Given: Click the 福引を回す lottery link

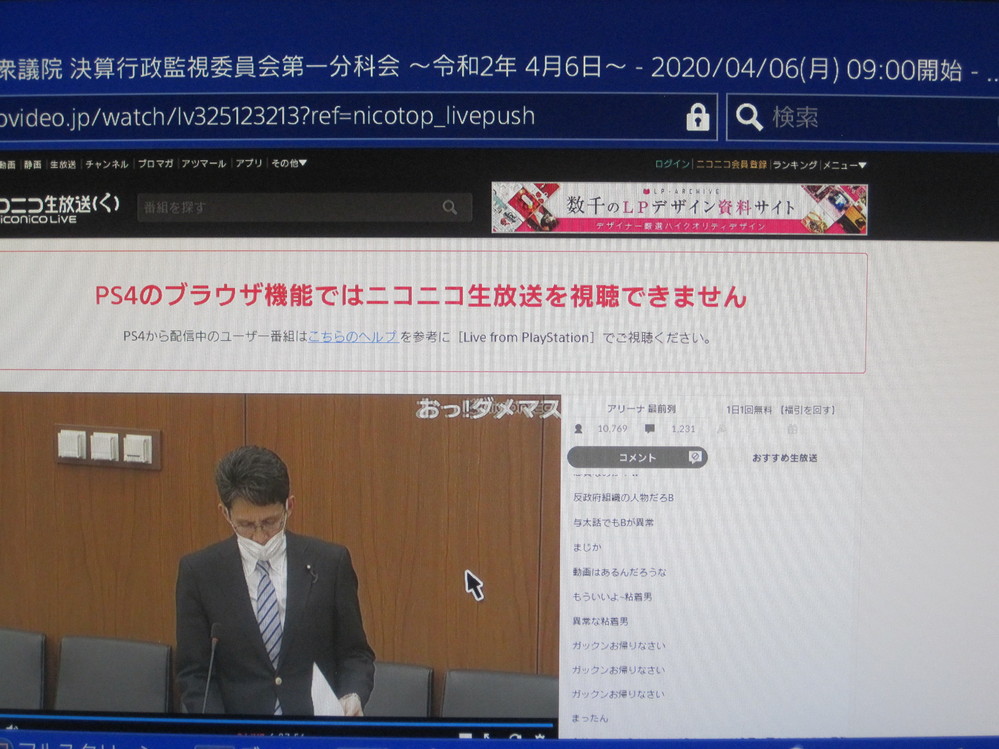Looking at the screenshot, I should point(807,409).
